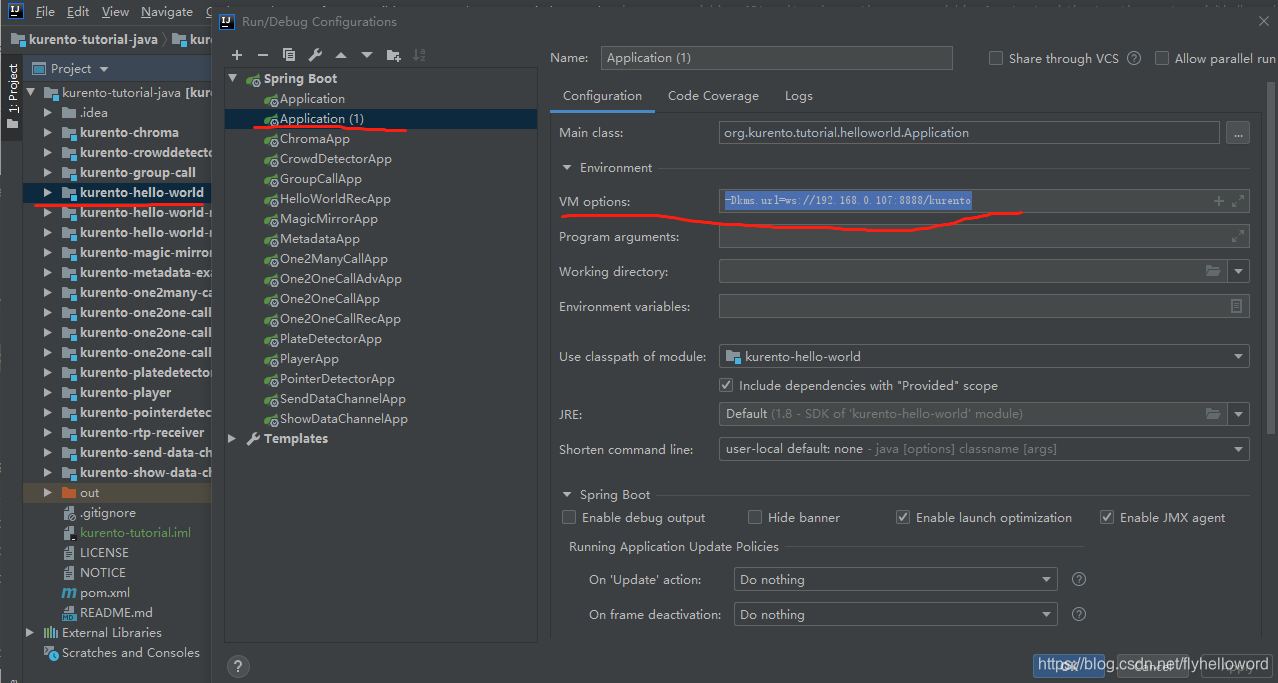This screenshot has width=1278, height=683.
Task: Toggle Enable launch optimization checkbox
Action: [x=903, y=517]
